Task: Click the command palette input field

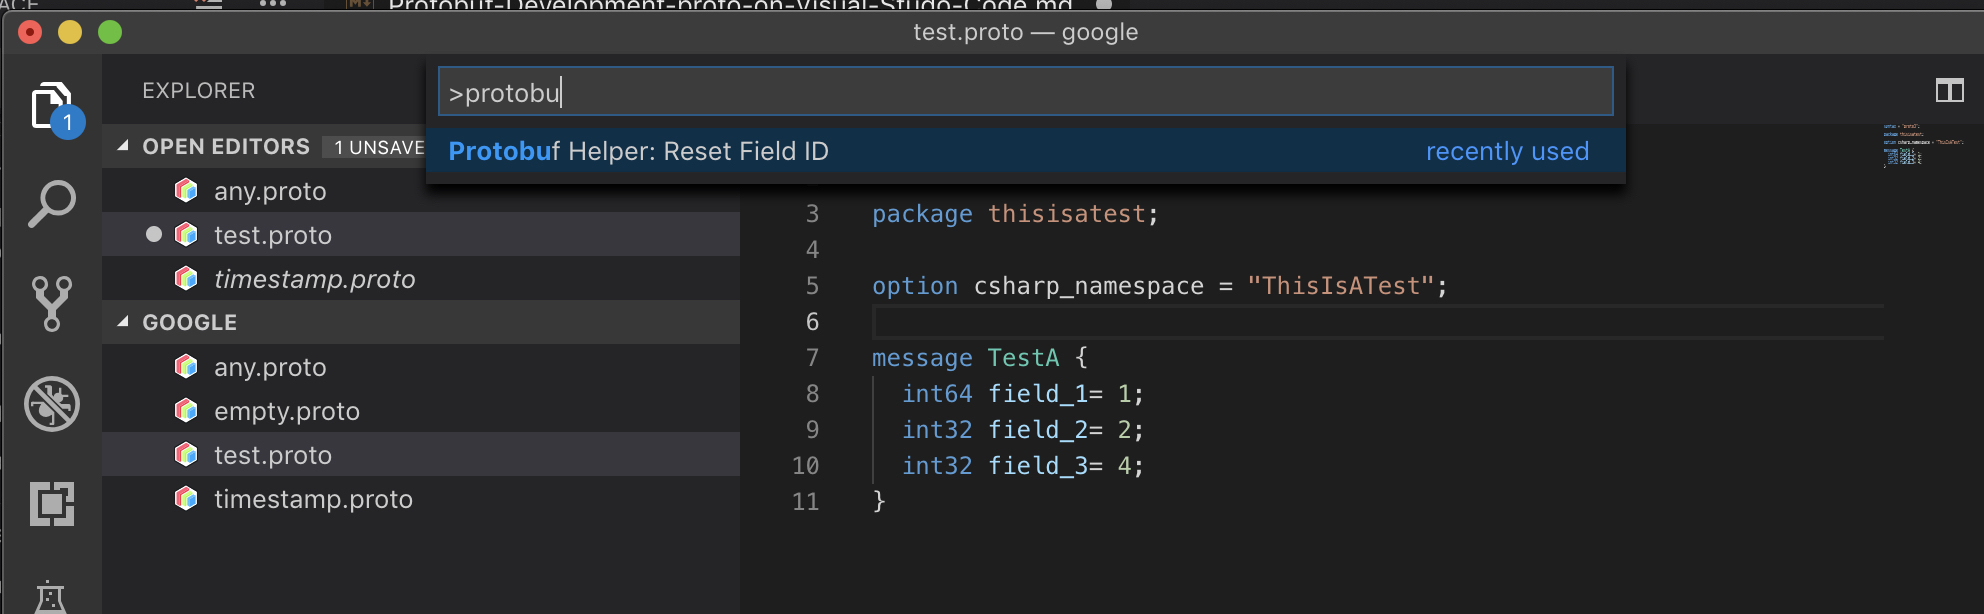Action: click(1024, 93)
